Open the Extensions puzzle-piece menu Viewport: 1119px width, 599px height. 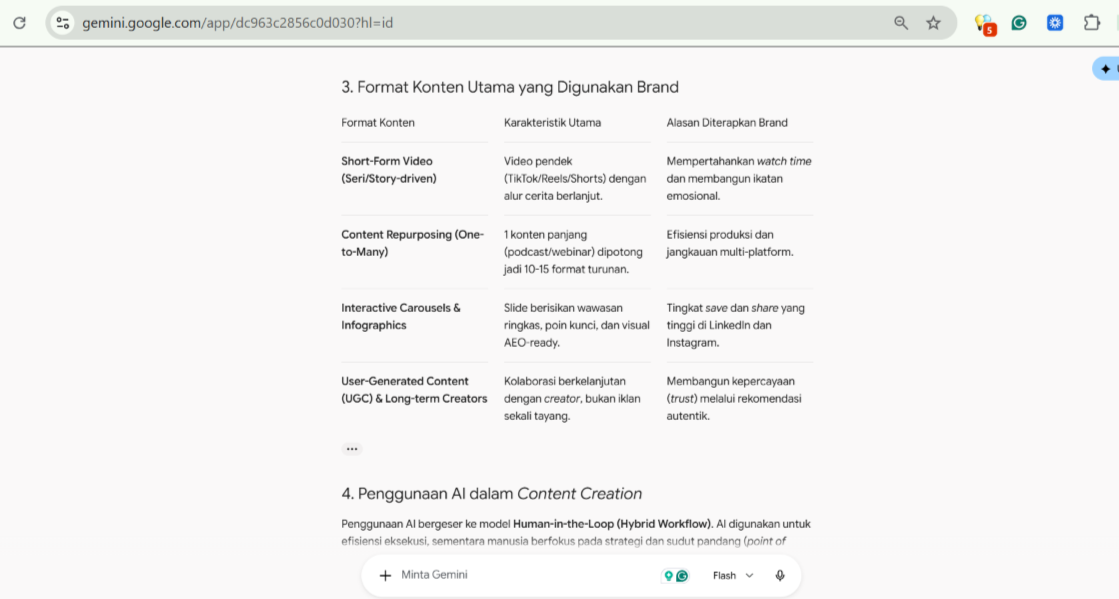click(1091, 23)
